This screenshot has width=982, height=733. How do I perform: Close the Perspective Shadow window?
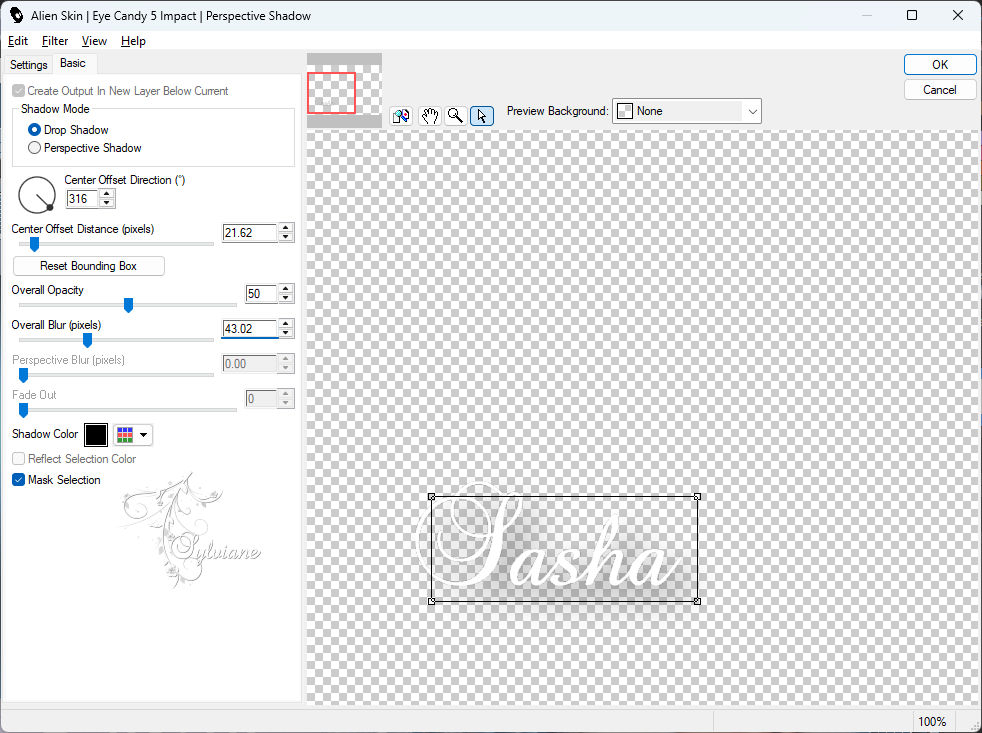(958, 15)
